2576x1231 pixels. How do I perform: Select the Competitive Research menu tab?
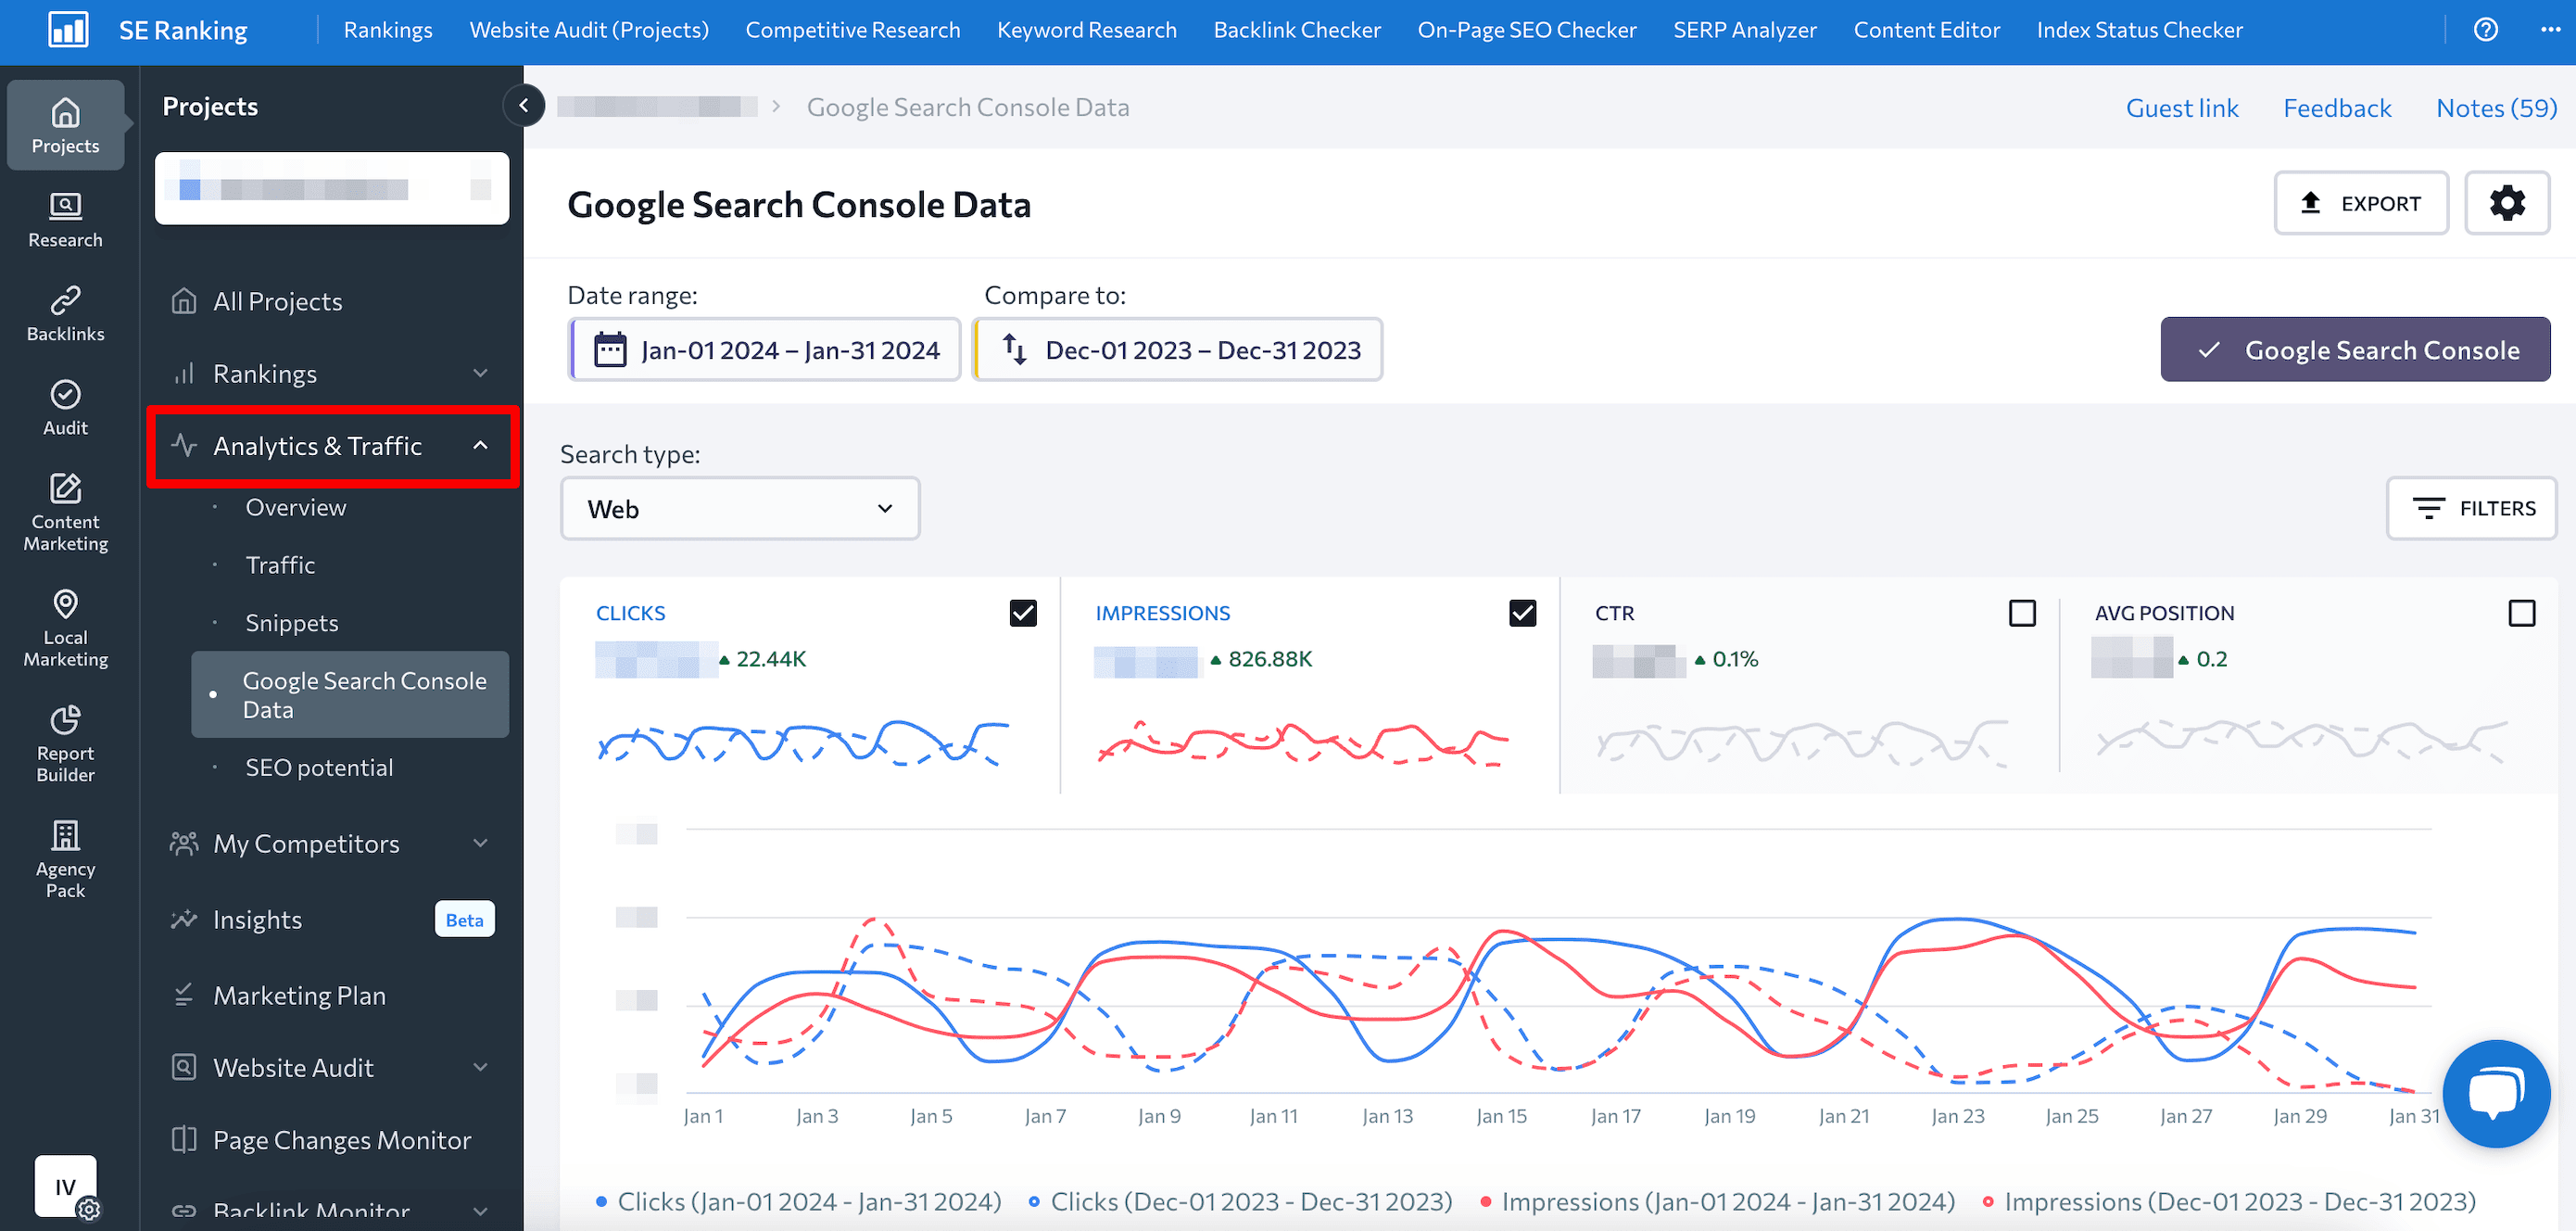click(852, 32)
